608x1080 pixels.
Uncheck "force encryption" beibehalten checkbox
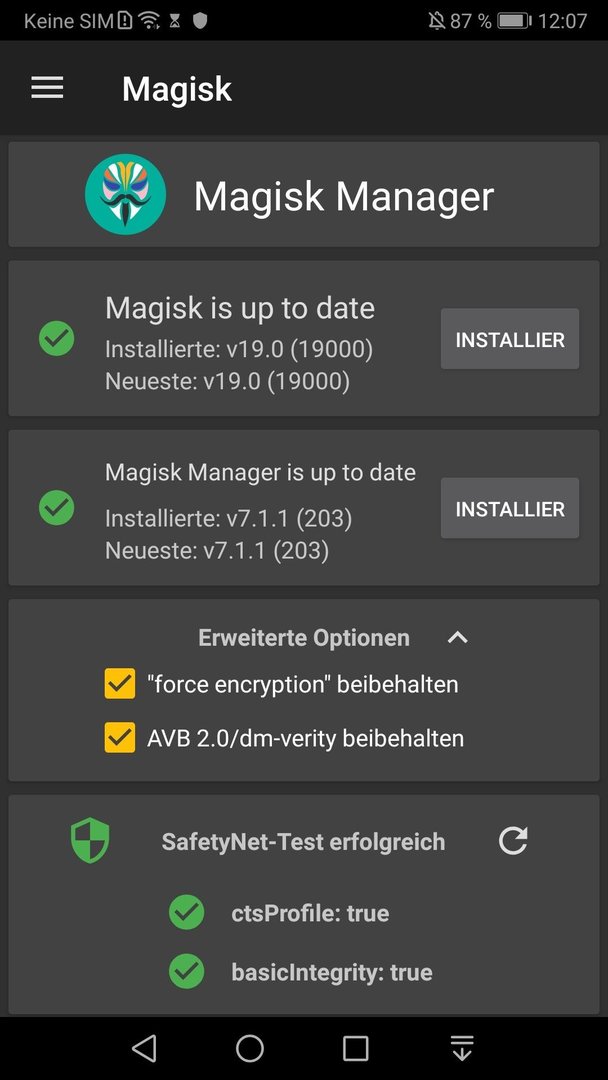[x=120, y=684]
